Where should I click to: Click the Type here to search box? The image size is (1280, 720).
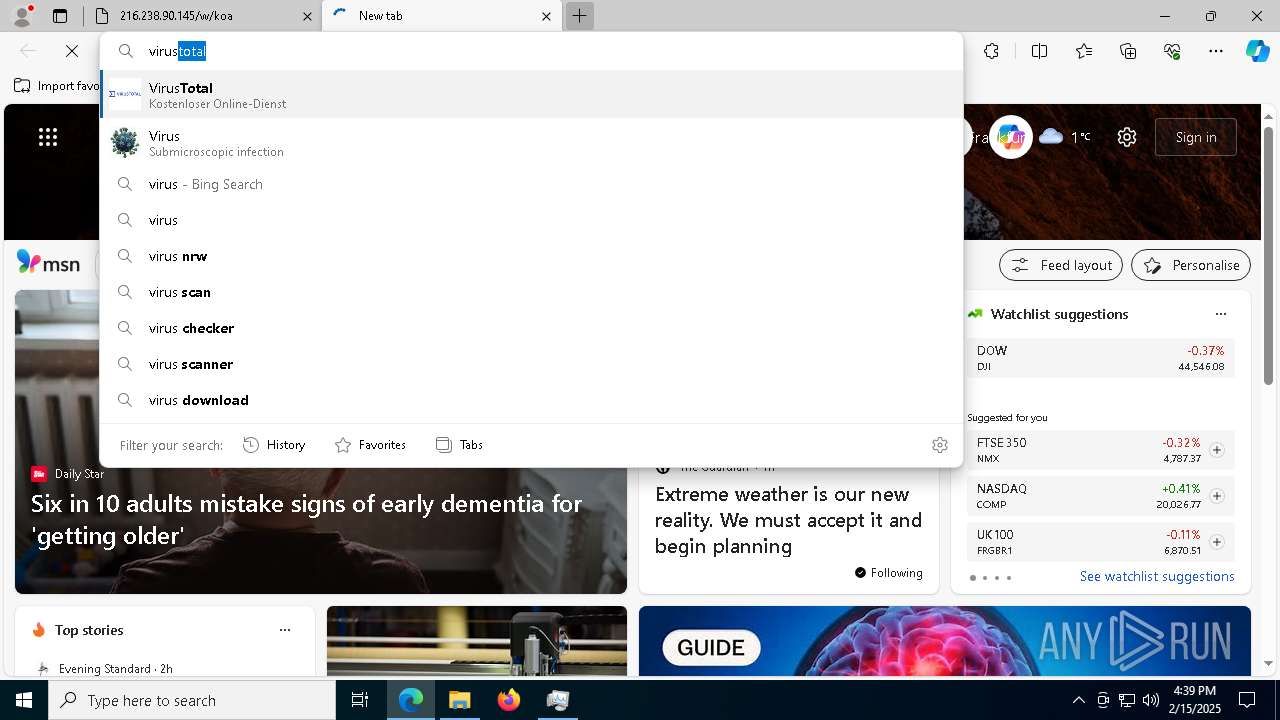[x=192, y=700]
